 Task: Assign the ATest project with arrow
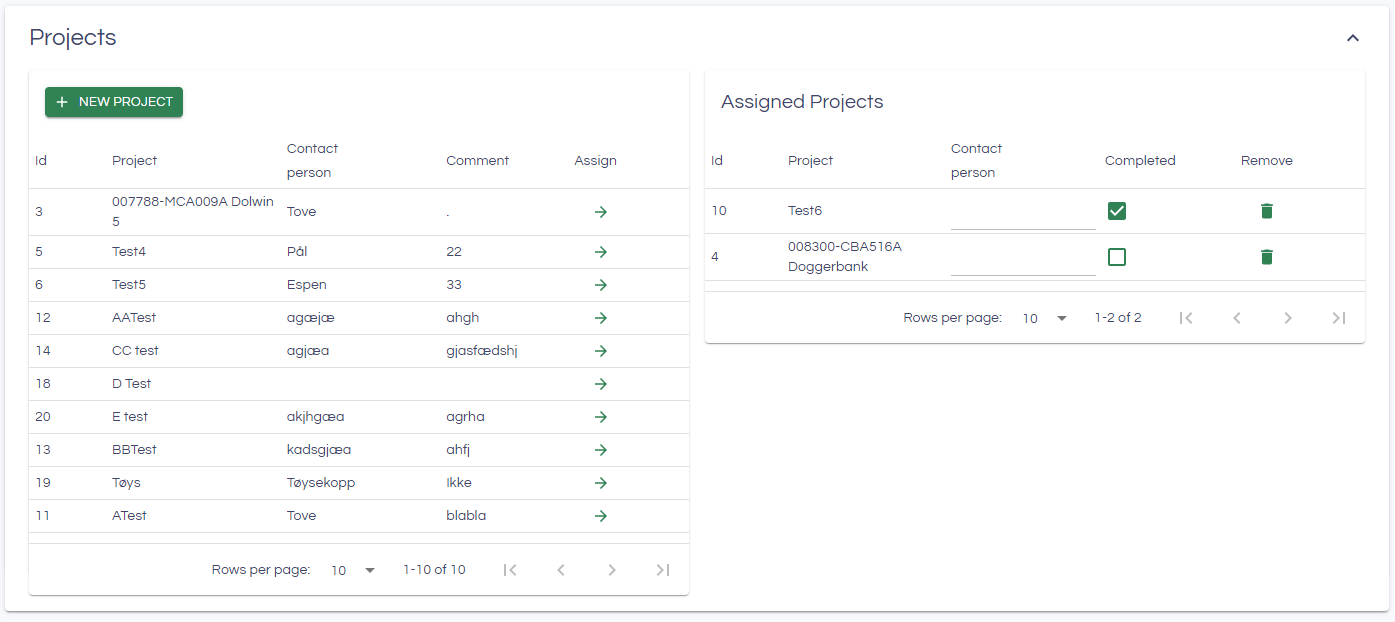tap(601, 516)
